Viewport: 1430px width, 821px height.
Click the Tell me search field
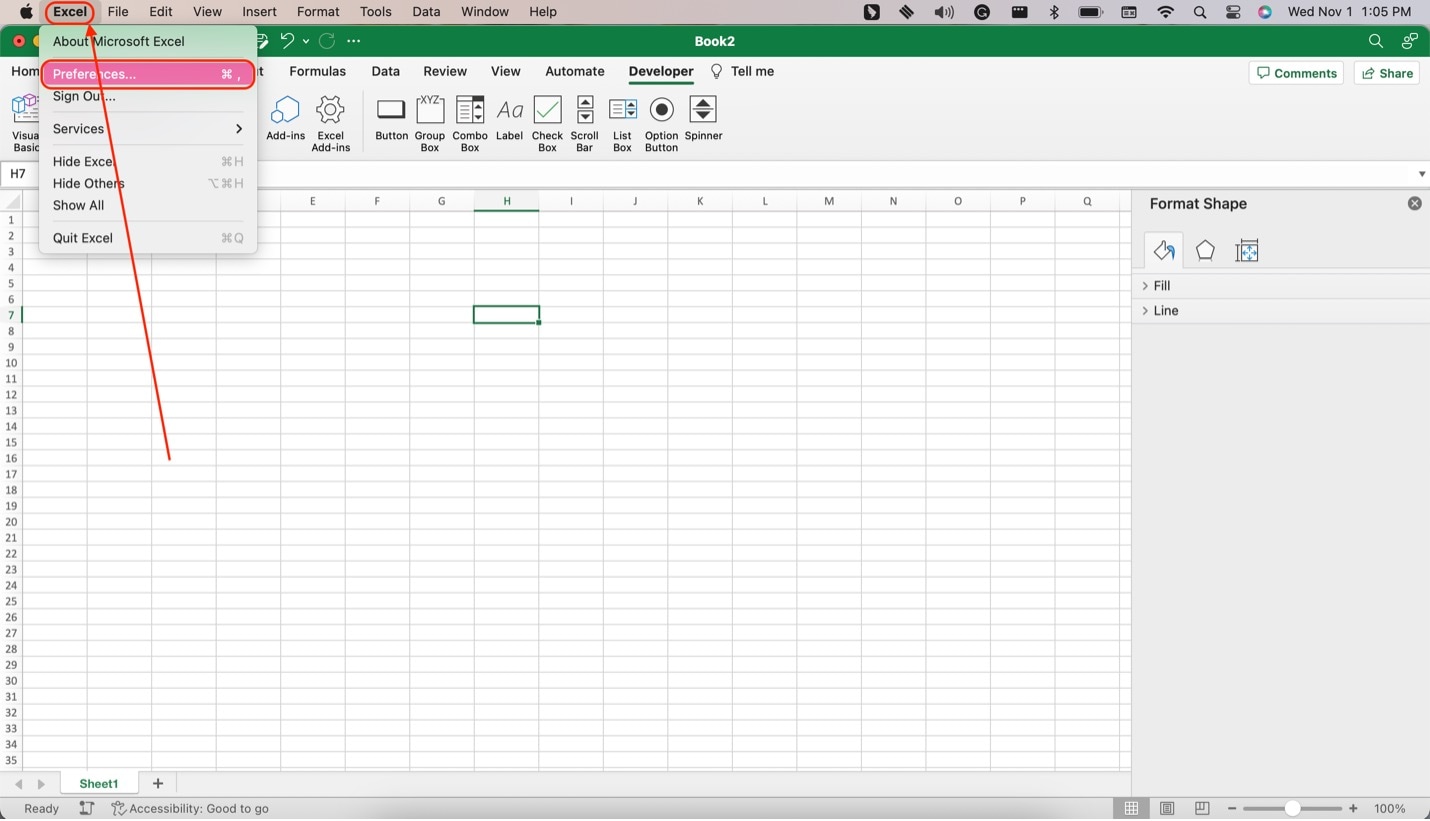click(742, 72)
